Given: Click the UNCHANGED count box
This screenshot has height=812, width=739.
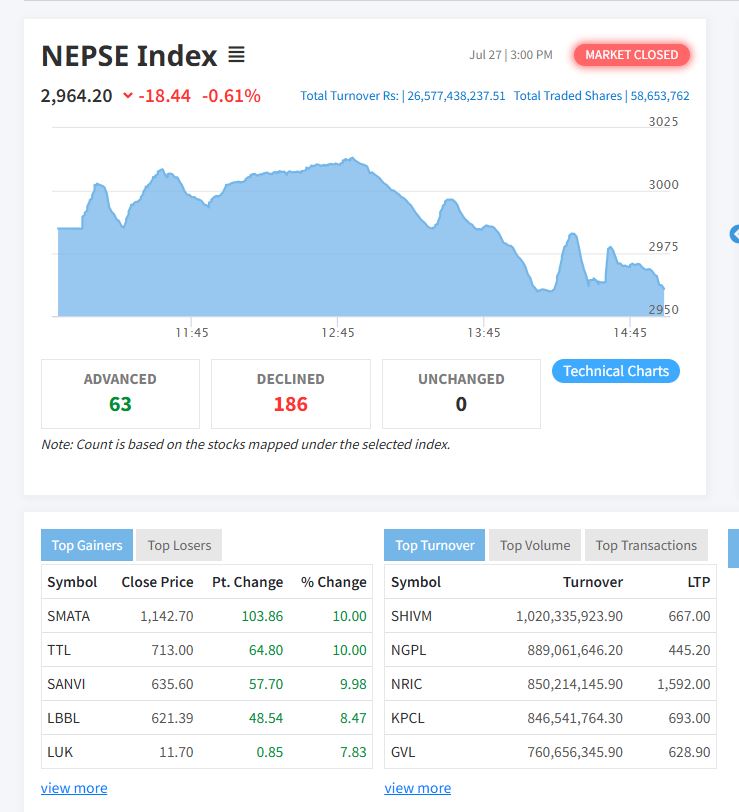Looking at the screenshot, I should (461, 393).
